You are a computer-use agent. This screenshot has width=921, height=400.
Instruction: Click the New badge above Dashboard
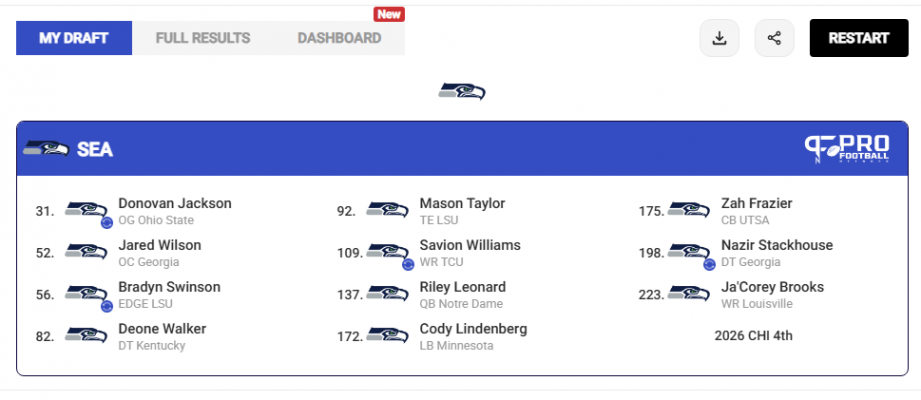(389, 14)
